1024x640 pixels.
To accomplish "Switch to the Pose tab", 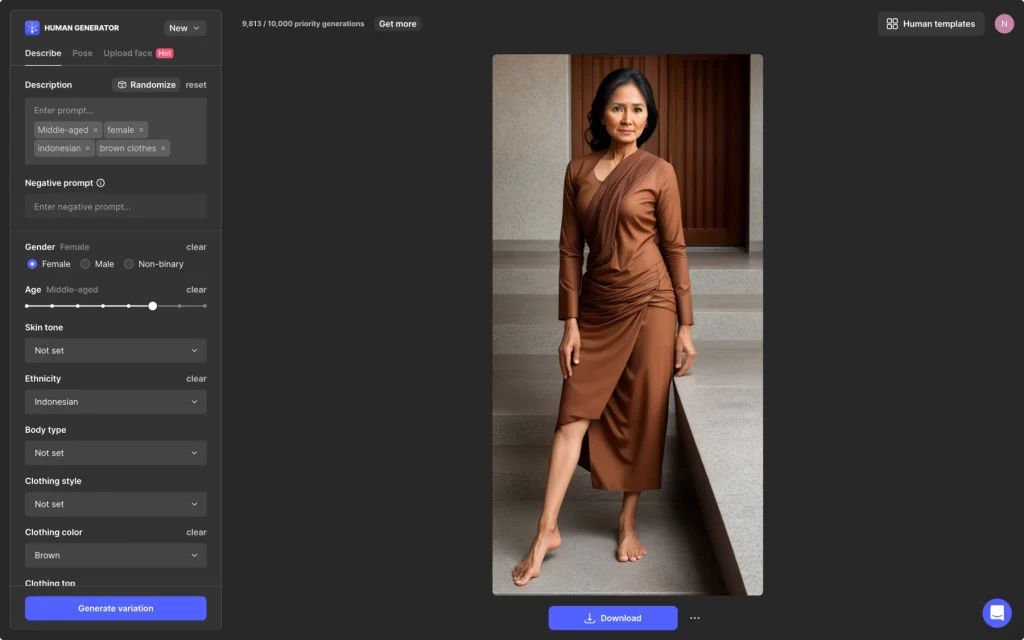I will [x=82, y=54].
